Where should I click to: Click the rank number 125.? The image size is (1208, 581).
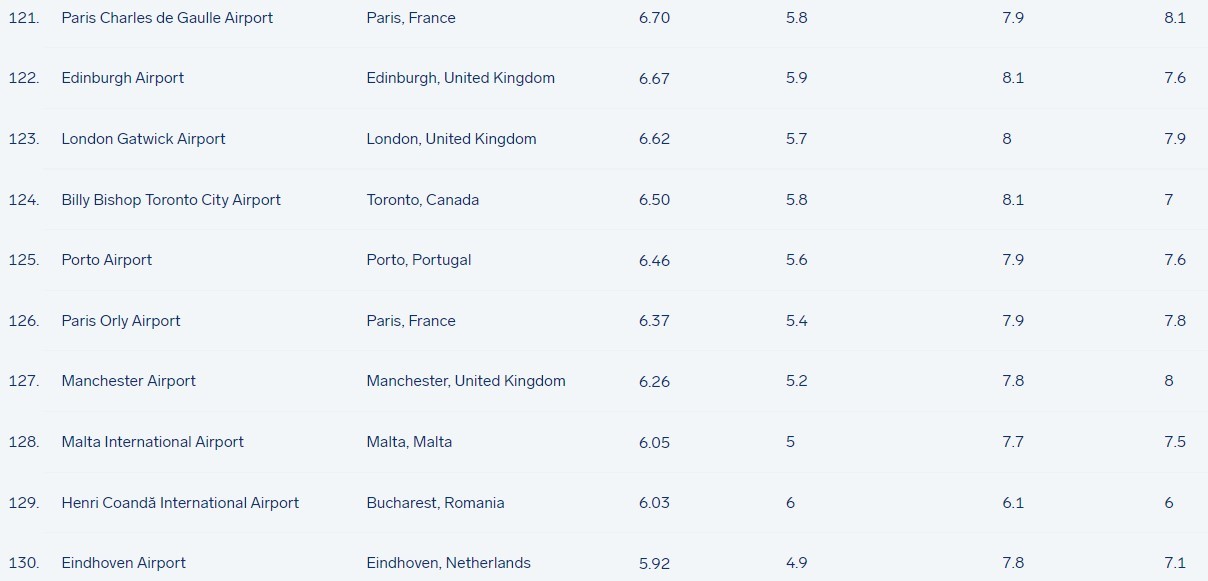pyautogui.click(x=24, y=260)
